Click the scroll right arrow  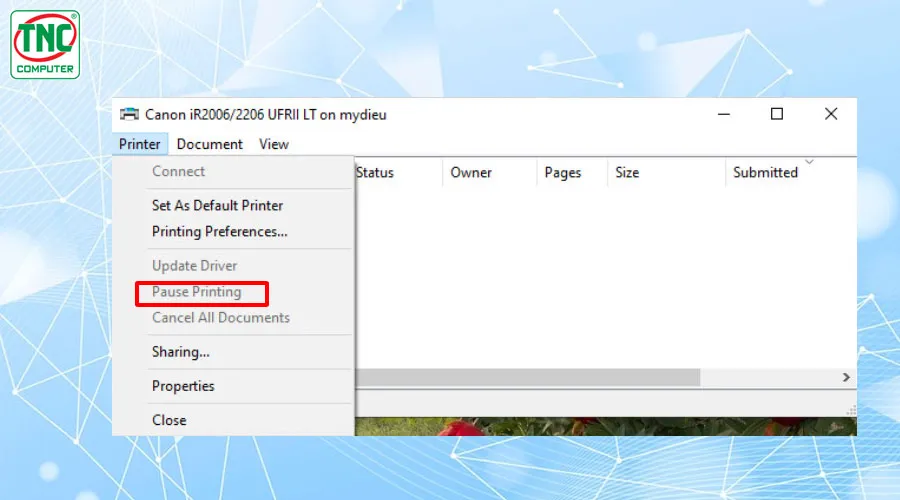(846, 377)
